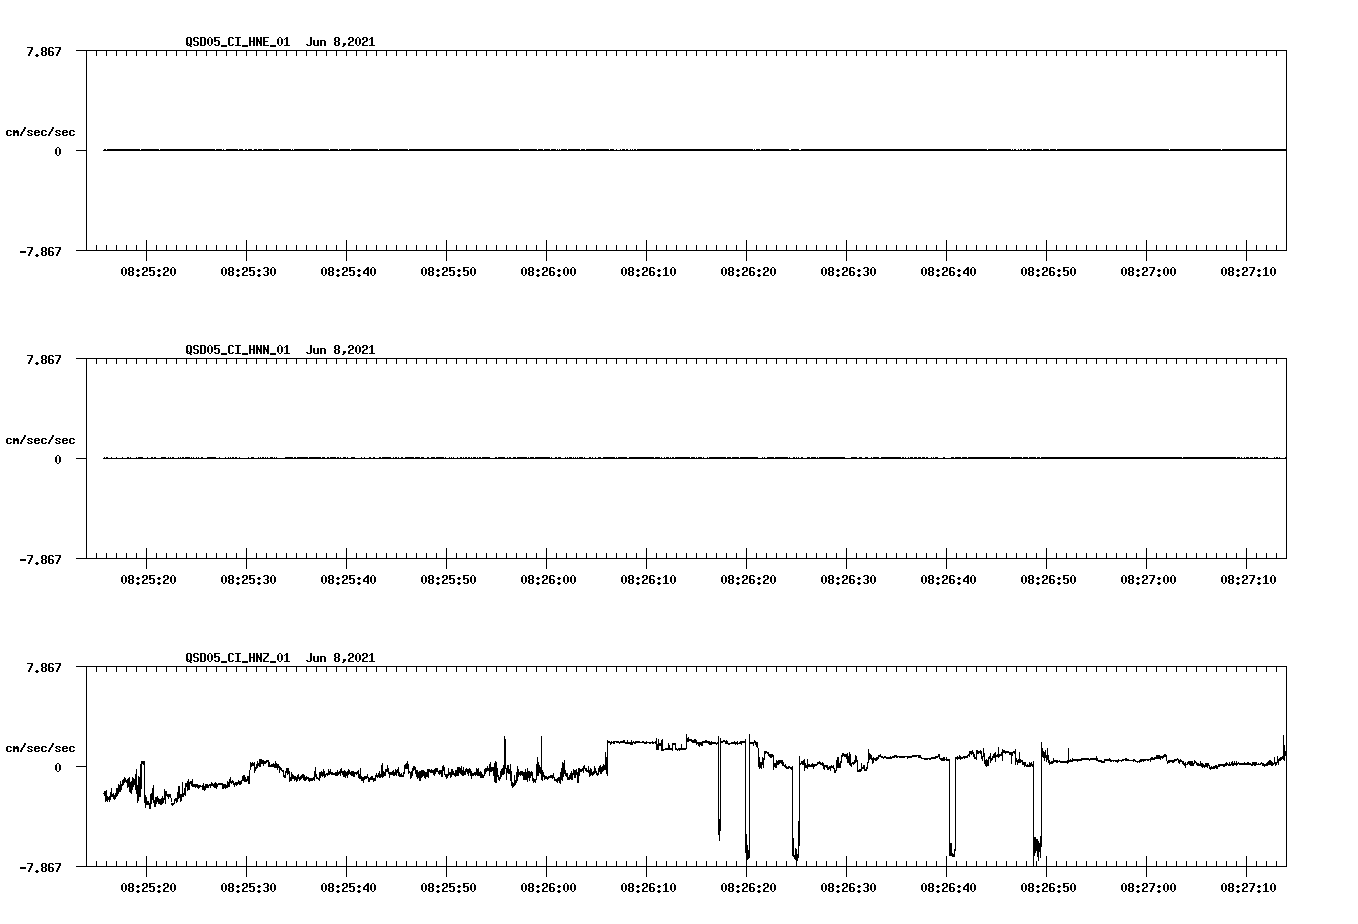Select the -7.867 lower limit on HNE axis
Screen dimensions: 1358x924
tap(41, 252)
